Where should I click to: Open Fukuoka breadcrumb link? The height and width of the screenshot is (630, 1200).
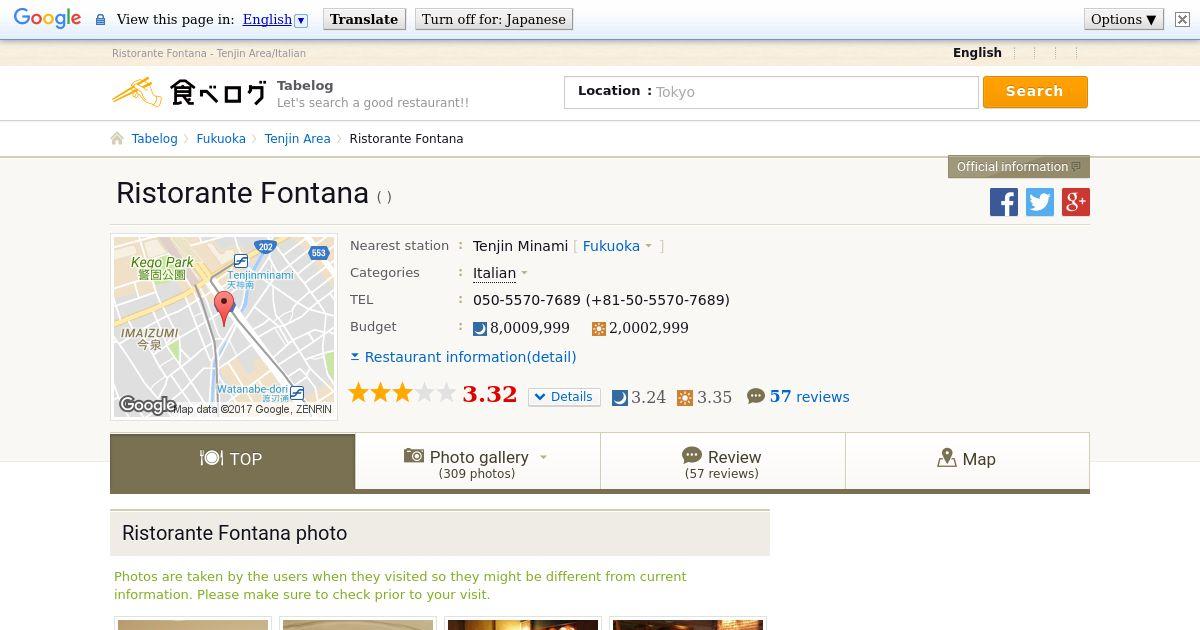221,139
